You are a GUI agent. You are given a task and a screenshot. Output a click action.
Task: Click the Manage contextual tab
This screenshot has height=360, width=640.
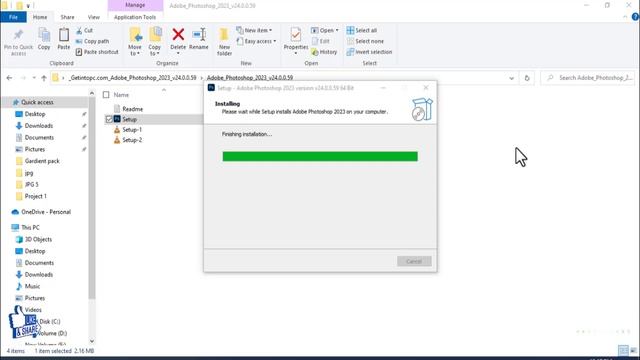tap(135, 5)
